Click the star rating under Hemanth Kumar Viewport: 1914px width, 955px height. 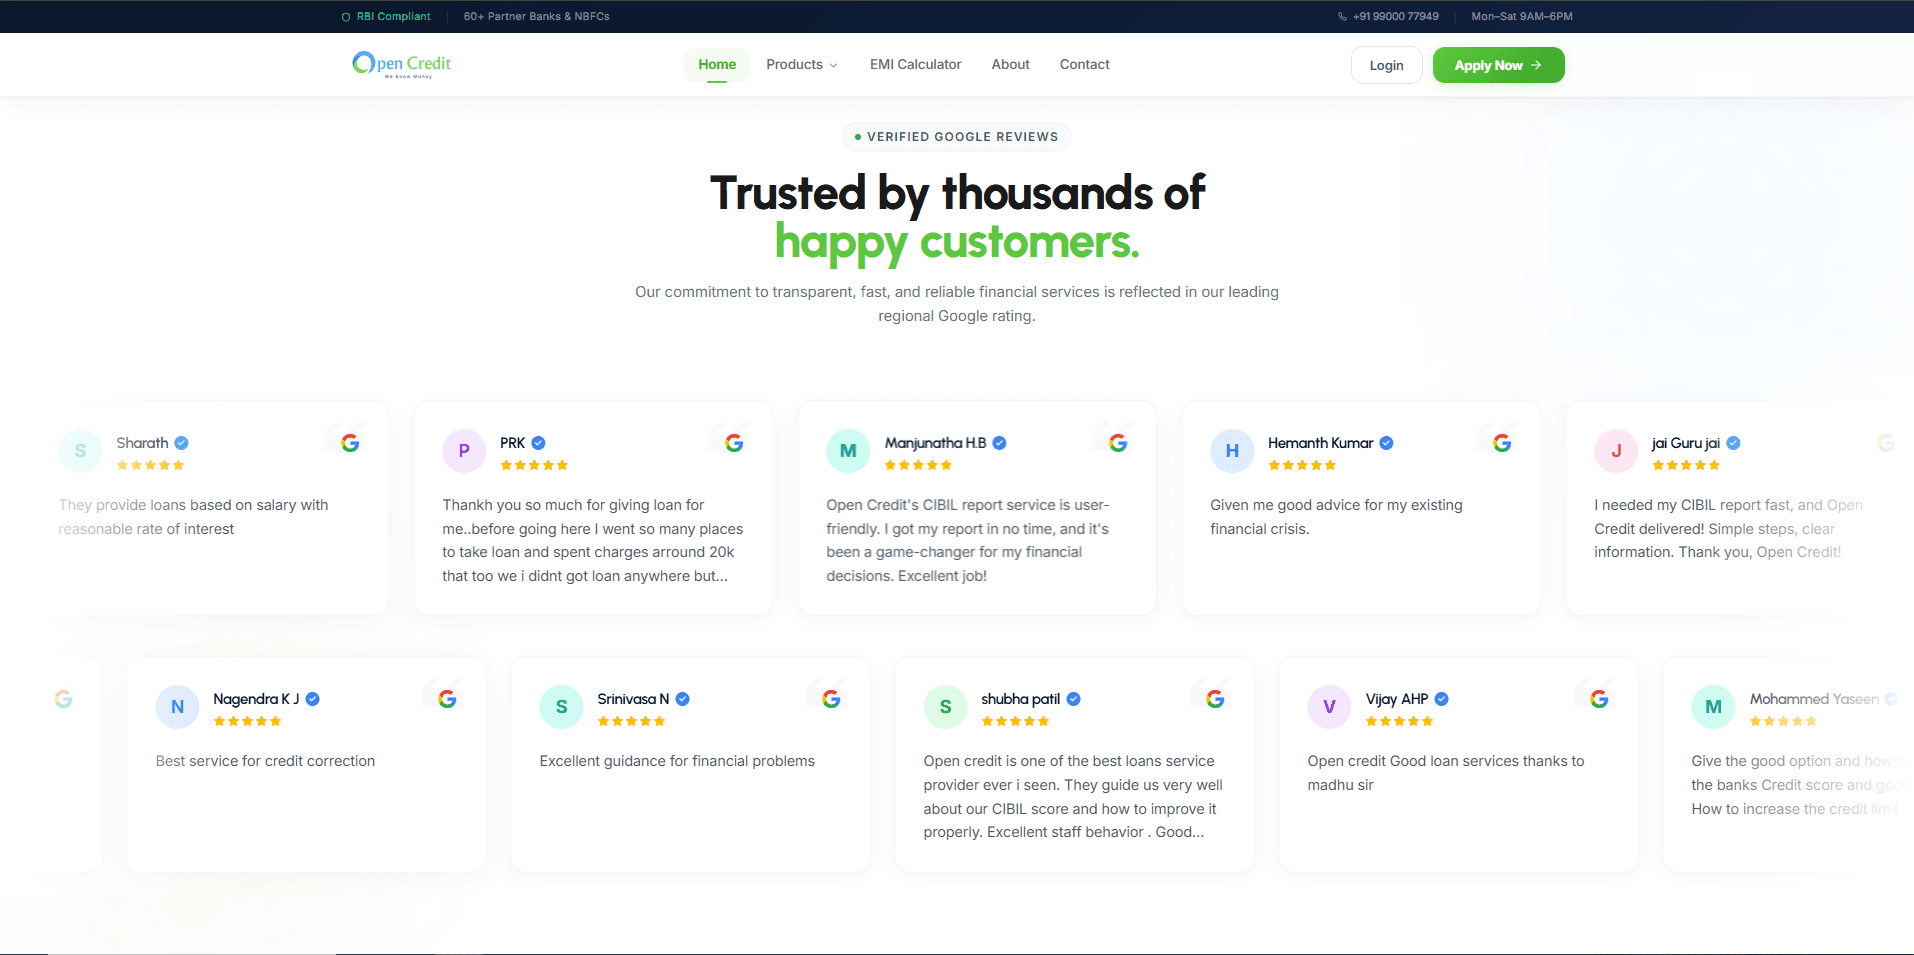tap(1302, 465)
